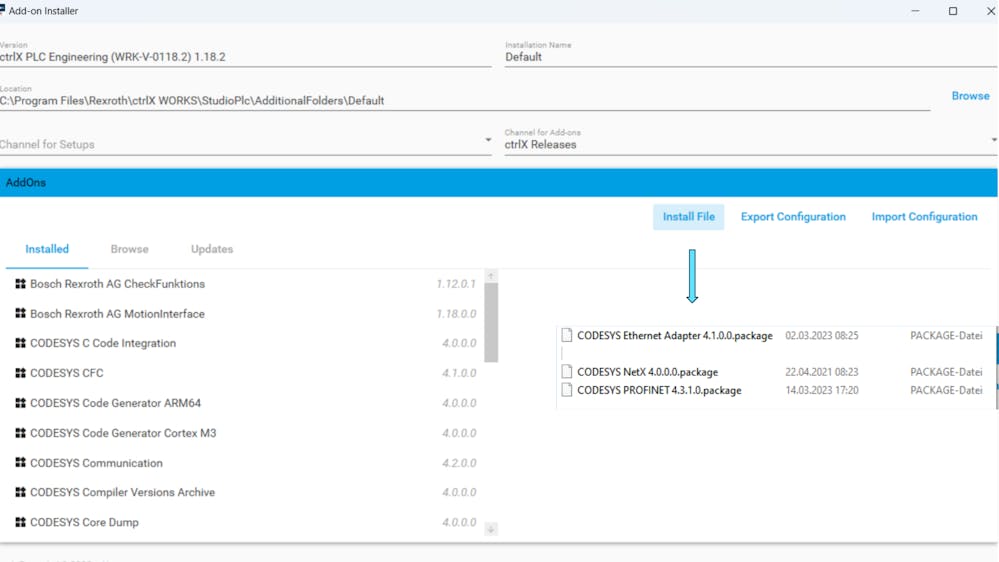
Task: Open the Channel for Add-ons dropdown arrow
Action: (994, 140)
